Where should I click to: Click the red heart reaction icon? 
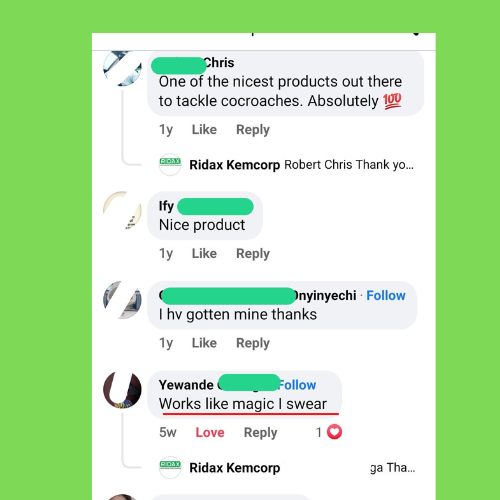334,432
